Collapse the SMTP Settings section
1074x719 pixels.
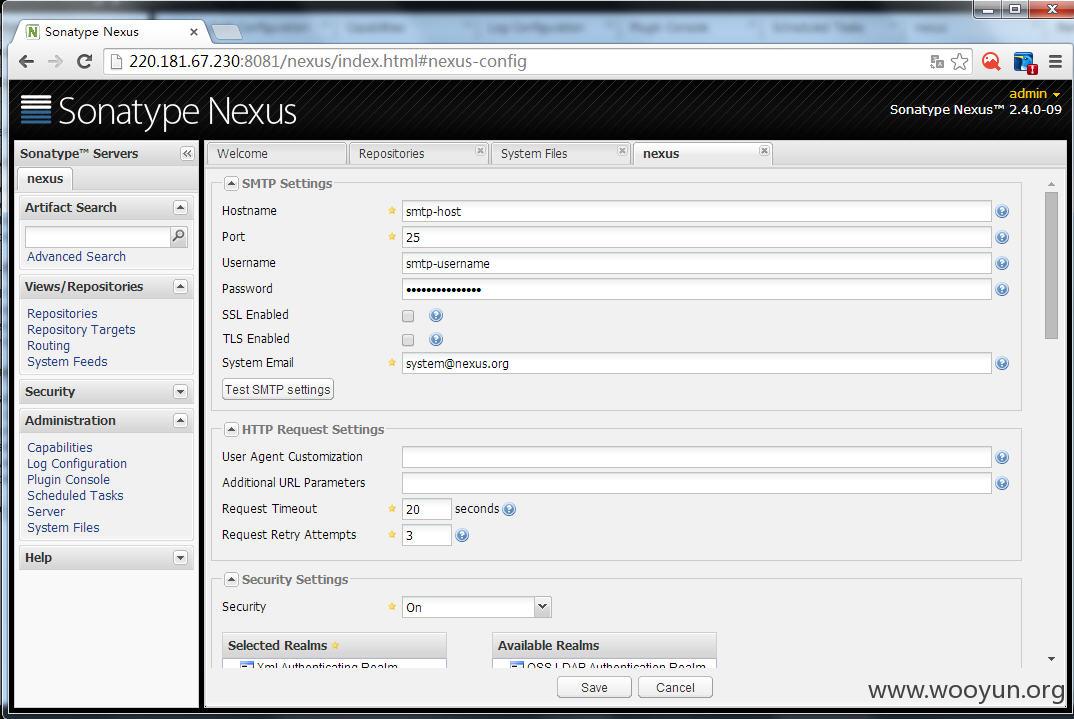(x=232, y=184)
